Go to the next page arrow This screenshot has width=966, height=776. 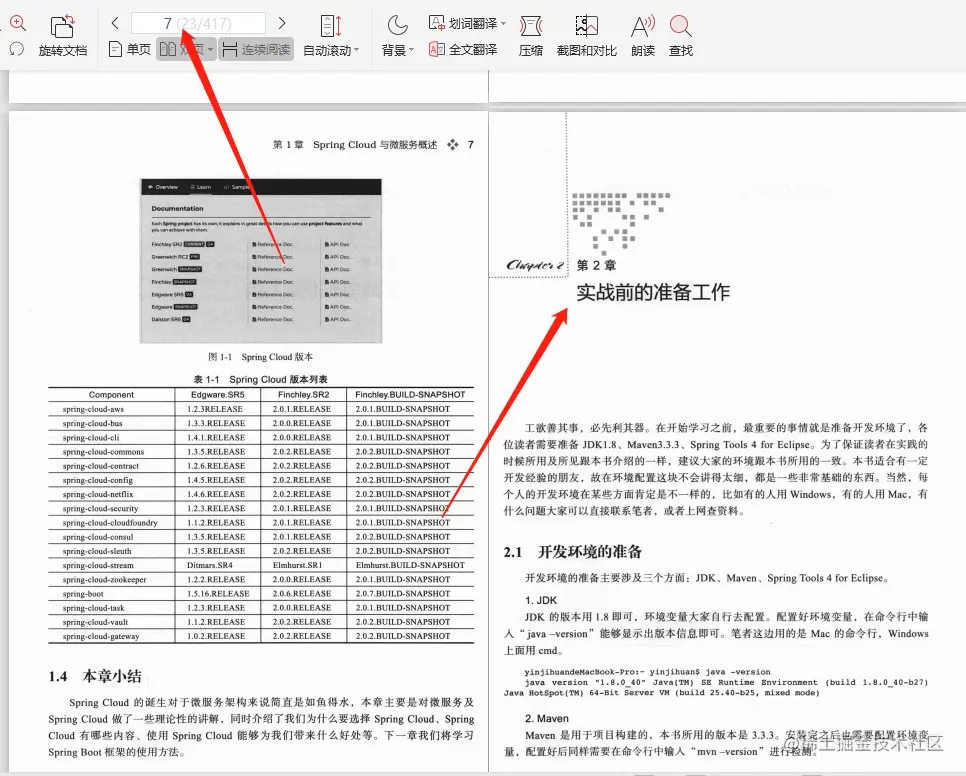click(x=282, y=23)
